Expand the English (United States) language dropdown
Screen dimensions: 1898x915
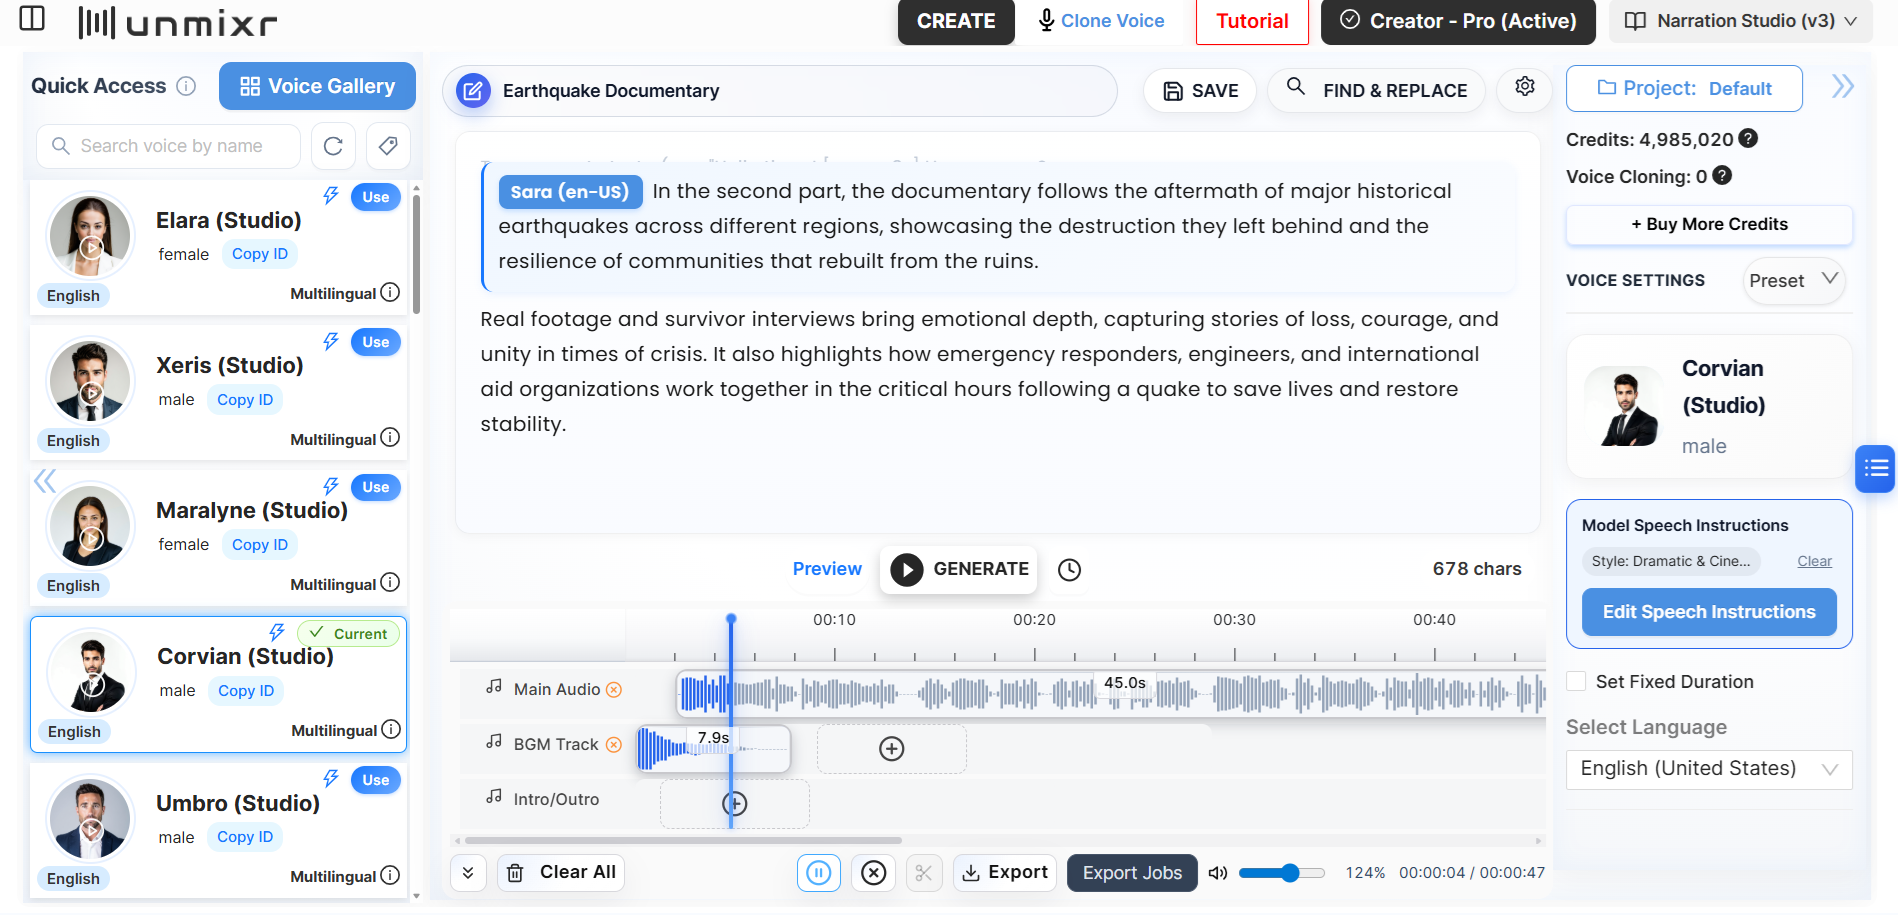click(1708, 769)
